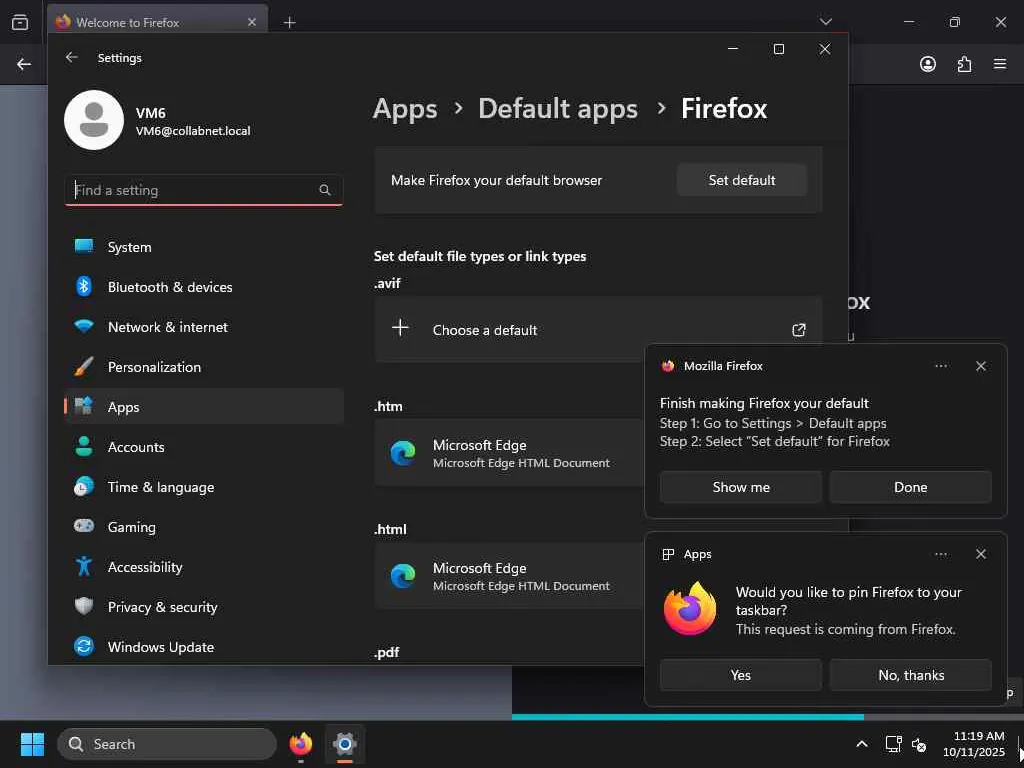Select Apps in the sidebar
The width and height of the screenshot is (1024, 768).
tap(204, 407)
